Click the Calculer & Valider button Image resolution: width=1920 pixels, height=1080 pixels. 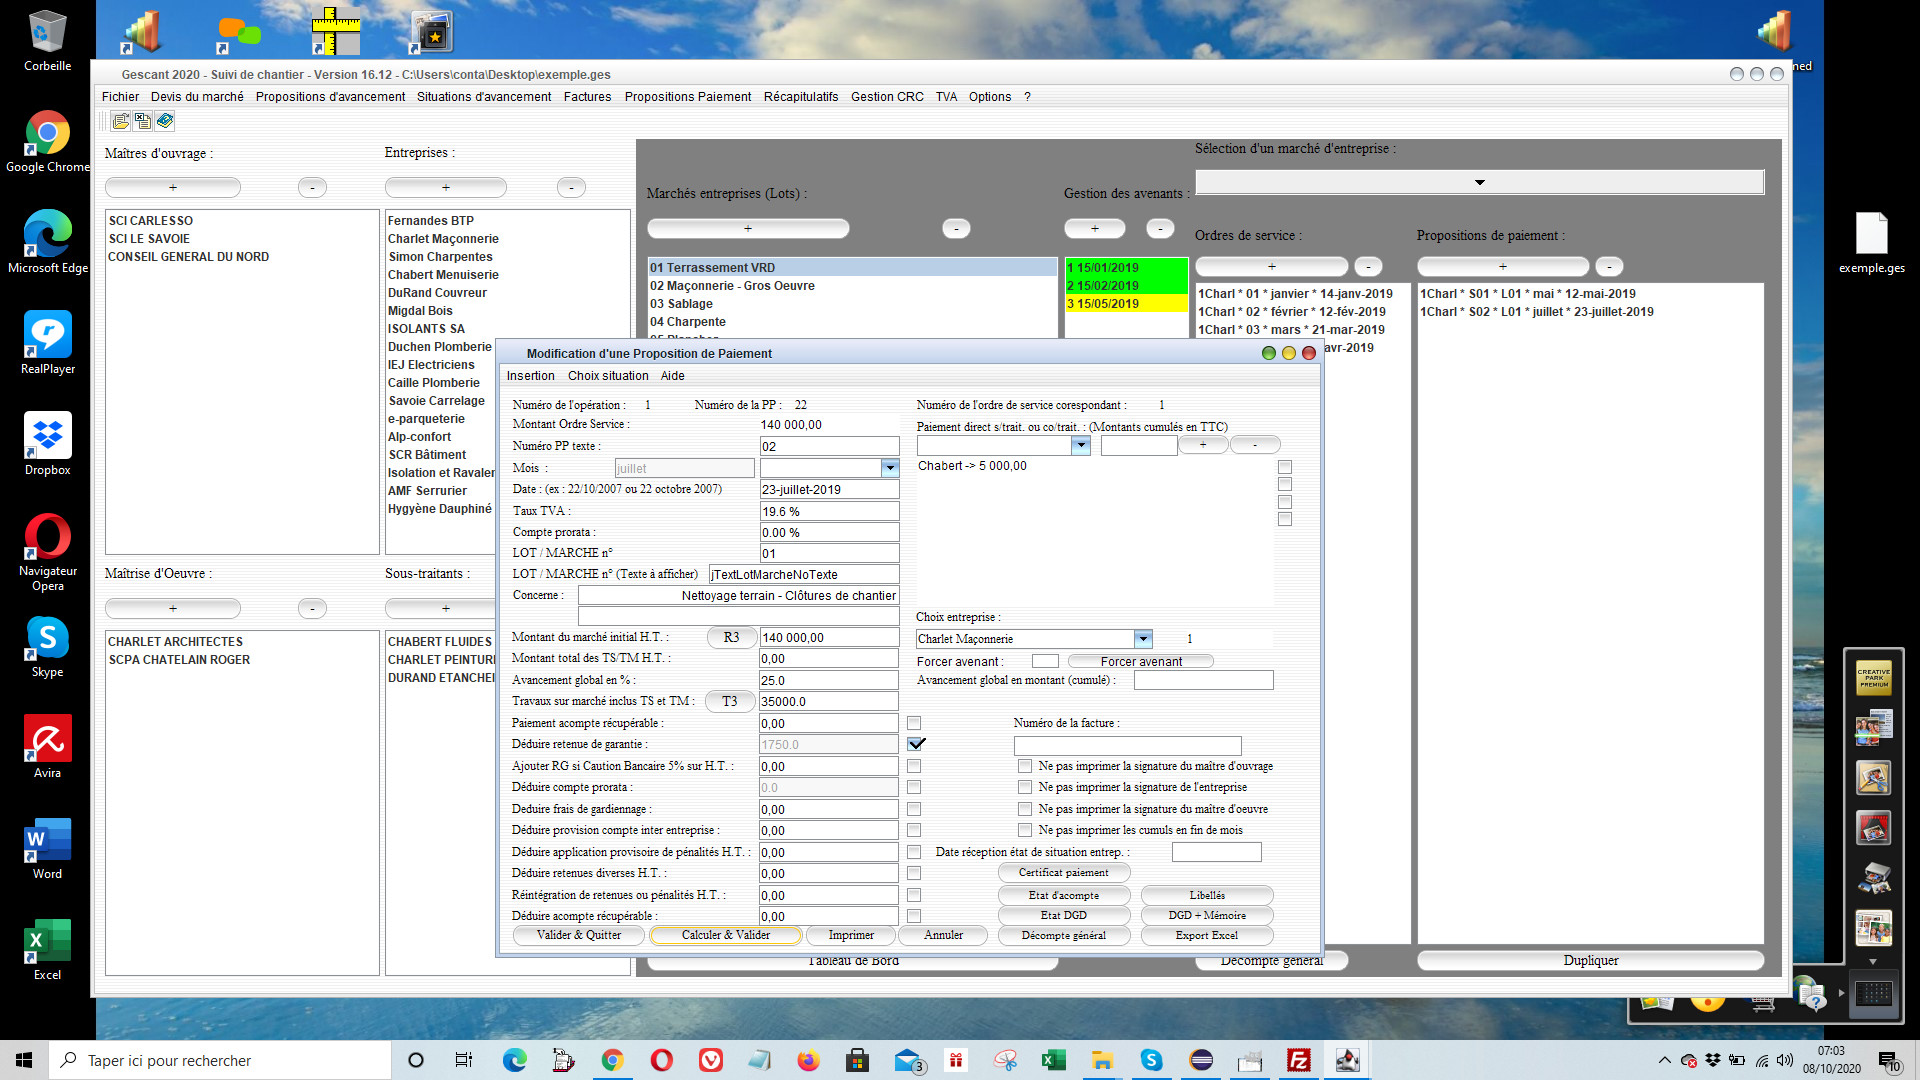pyautogui.click(x=725, y=936)
